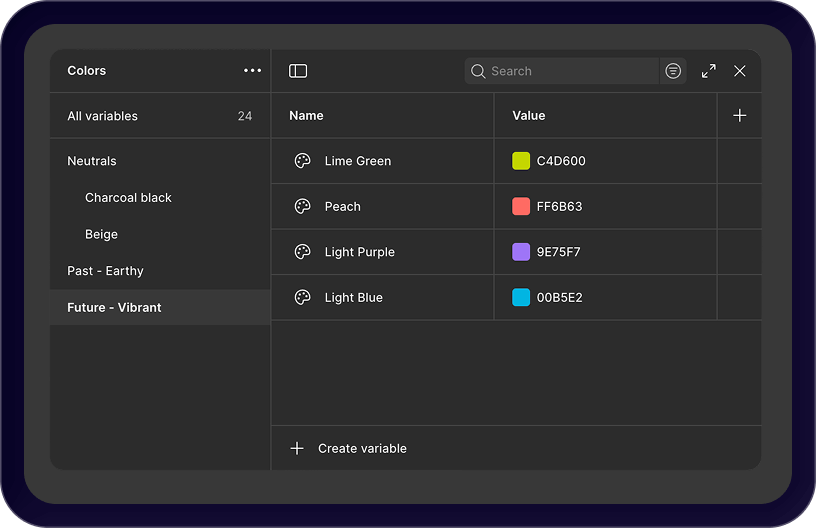Open the Peach FF6B63 color swatch
This screenshot has width=816, height=528.
[521, 207]
